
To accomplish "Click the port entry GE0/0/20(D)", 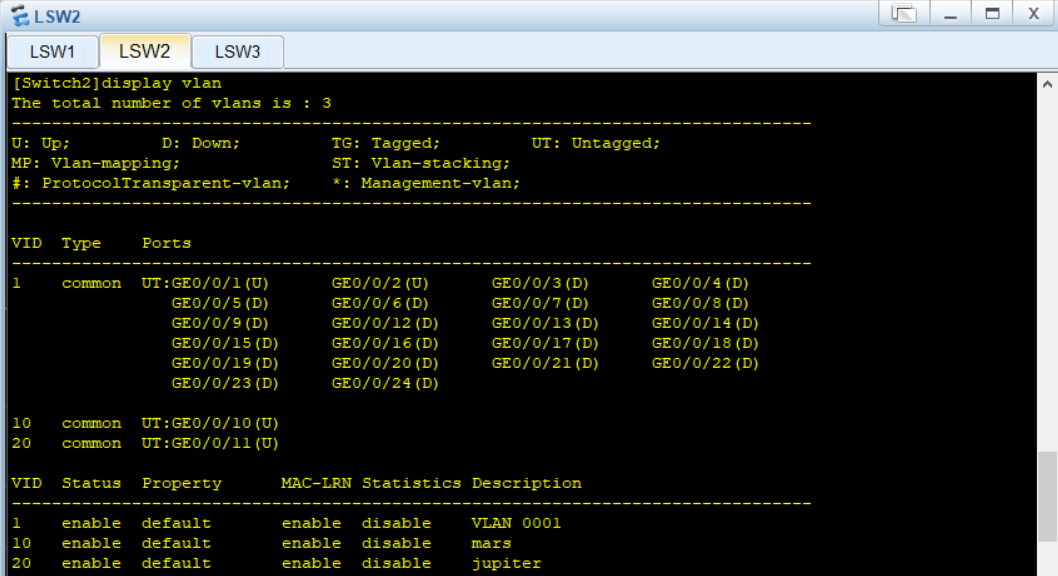I will pos(385,364).
